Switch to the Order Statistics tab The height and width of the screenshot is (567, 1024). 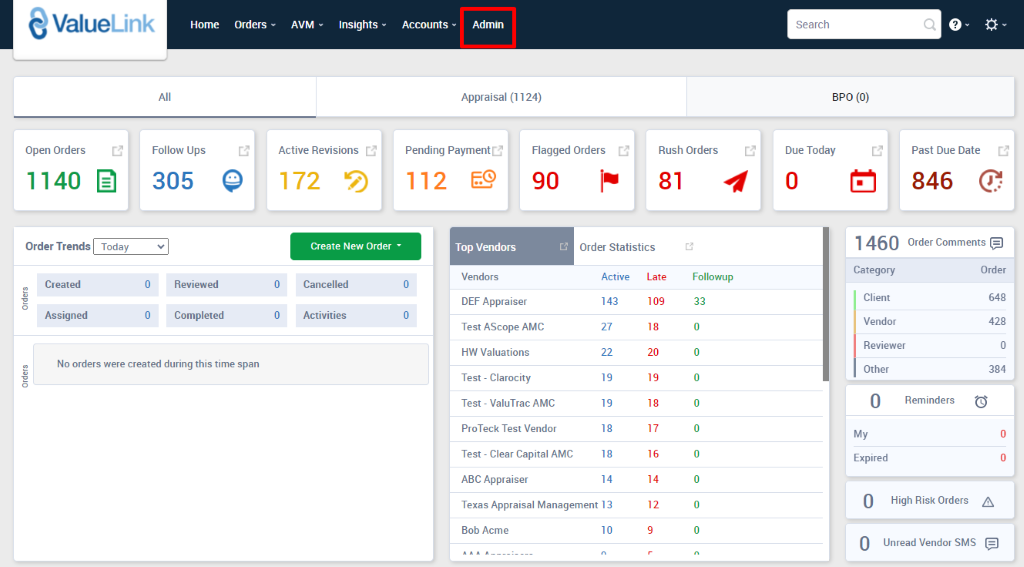pos(617,247)
